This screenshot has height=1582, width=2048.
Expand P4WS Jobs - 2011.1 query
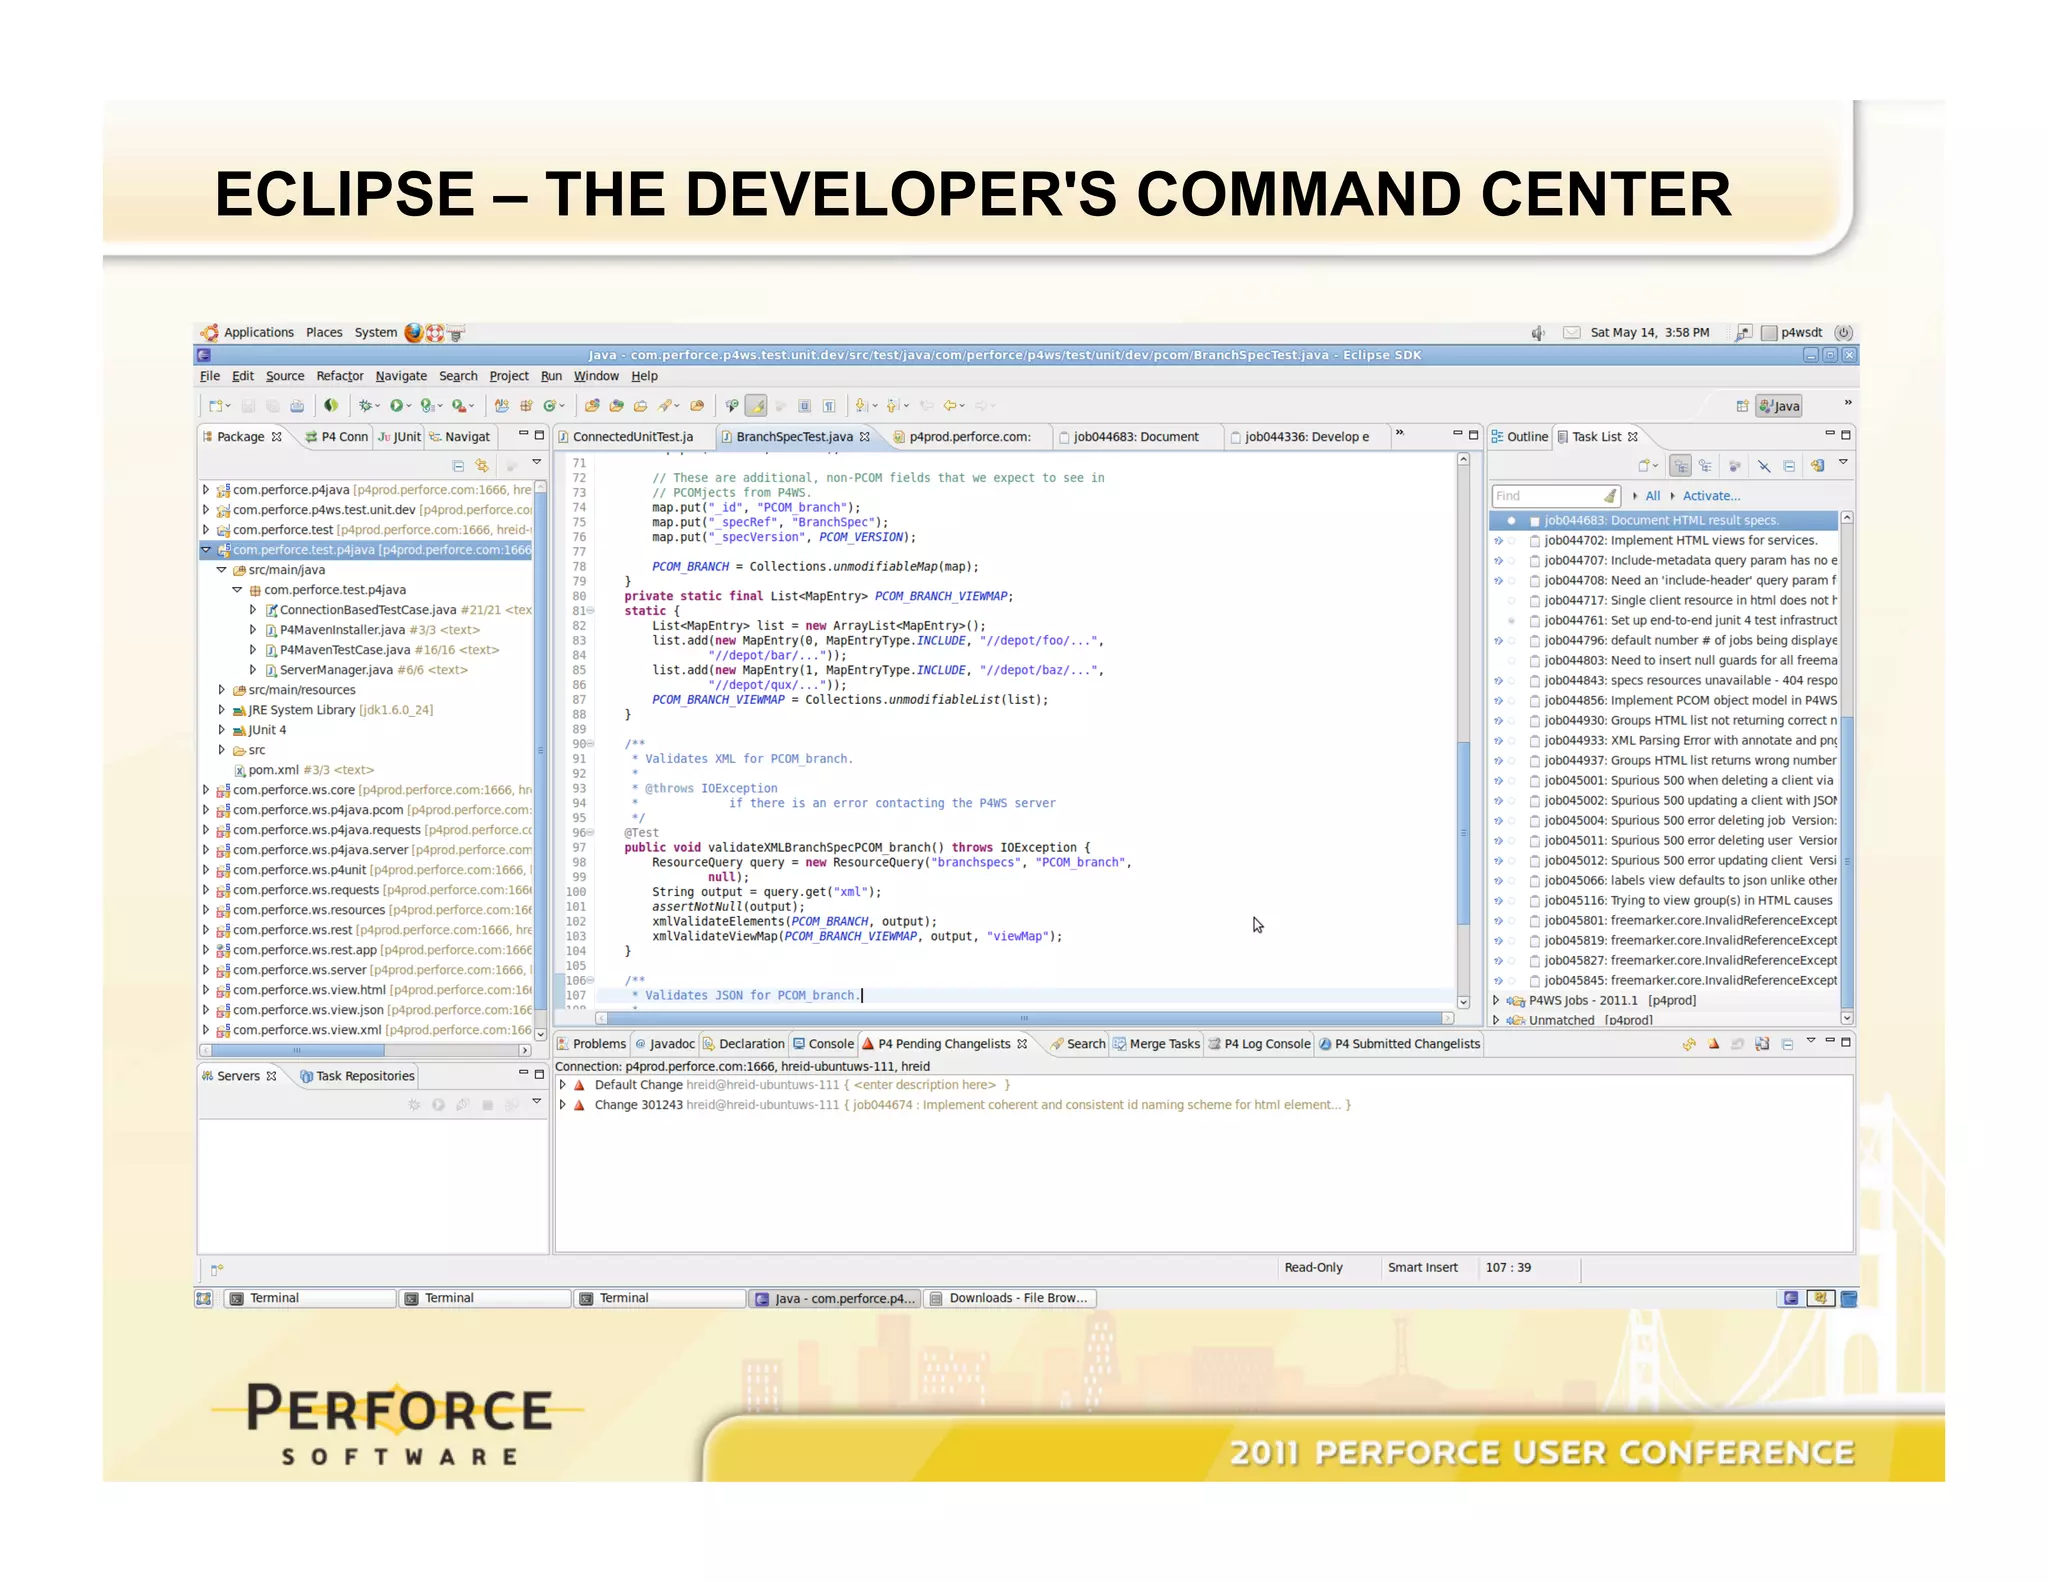tap(1496, 1000)
